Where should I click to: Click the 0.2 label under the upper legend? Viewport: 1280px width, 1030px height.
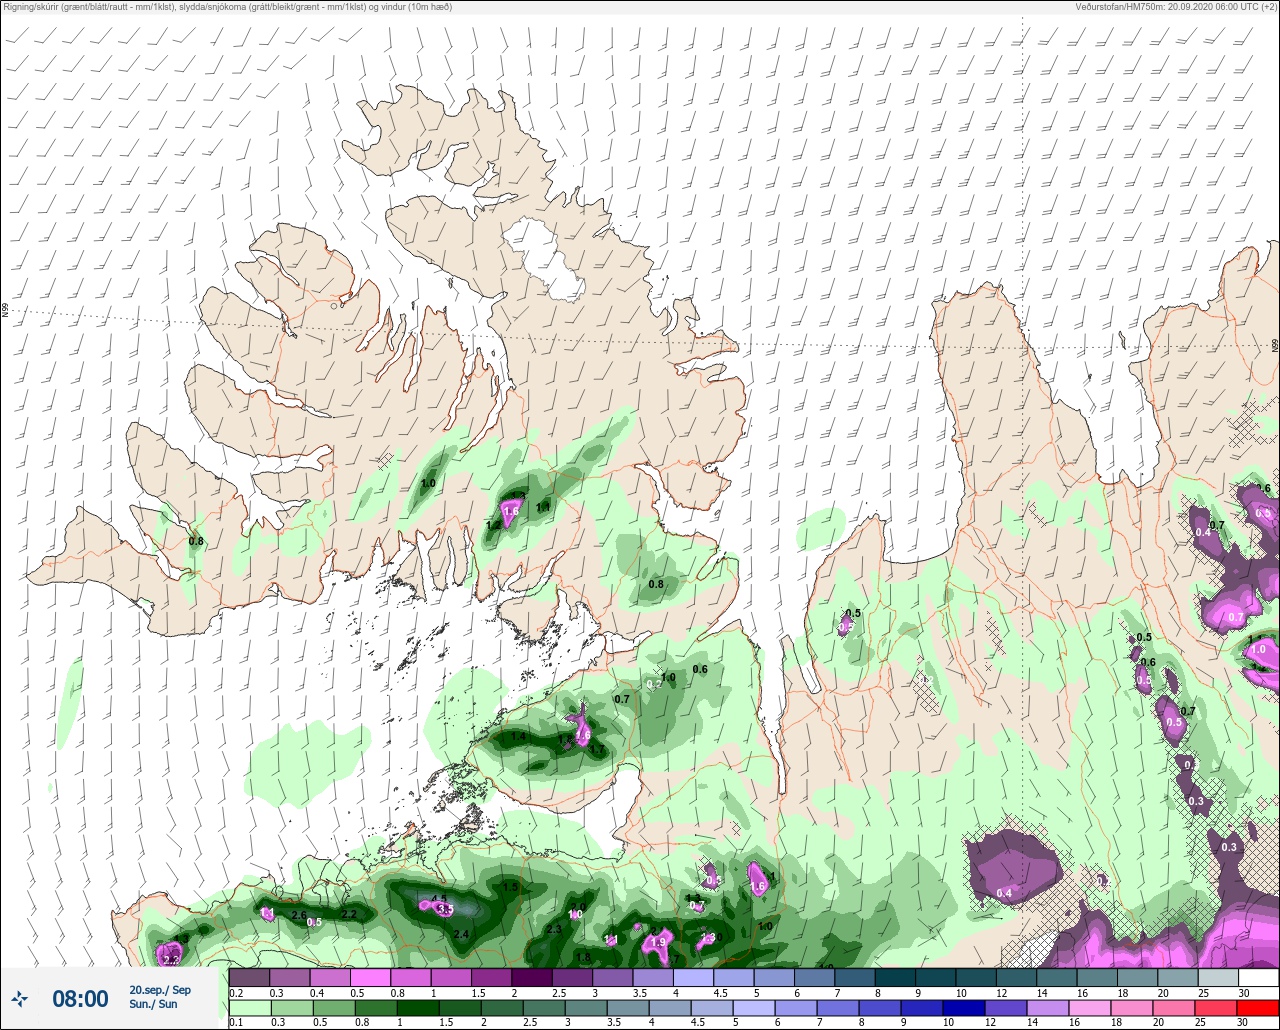pos(235,993)
